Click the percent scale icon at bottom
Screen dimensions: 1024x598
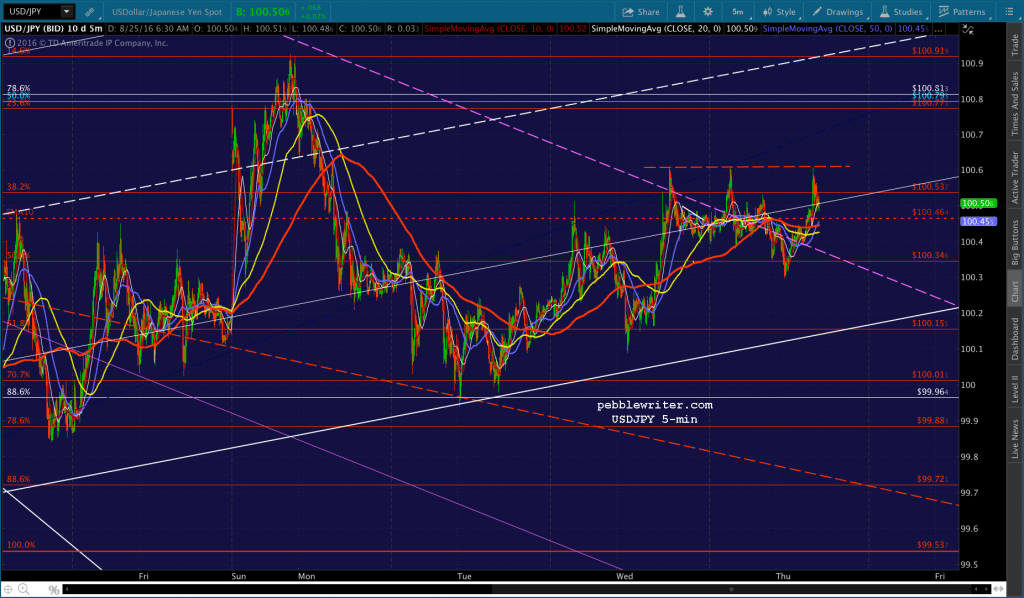pos(54,590)
